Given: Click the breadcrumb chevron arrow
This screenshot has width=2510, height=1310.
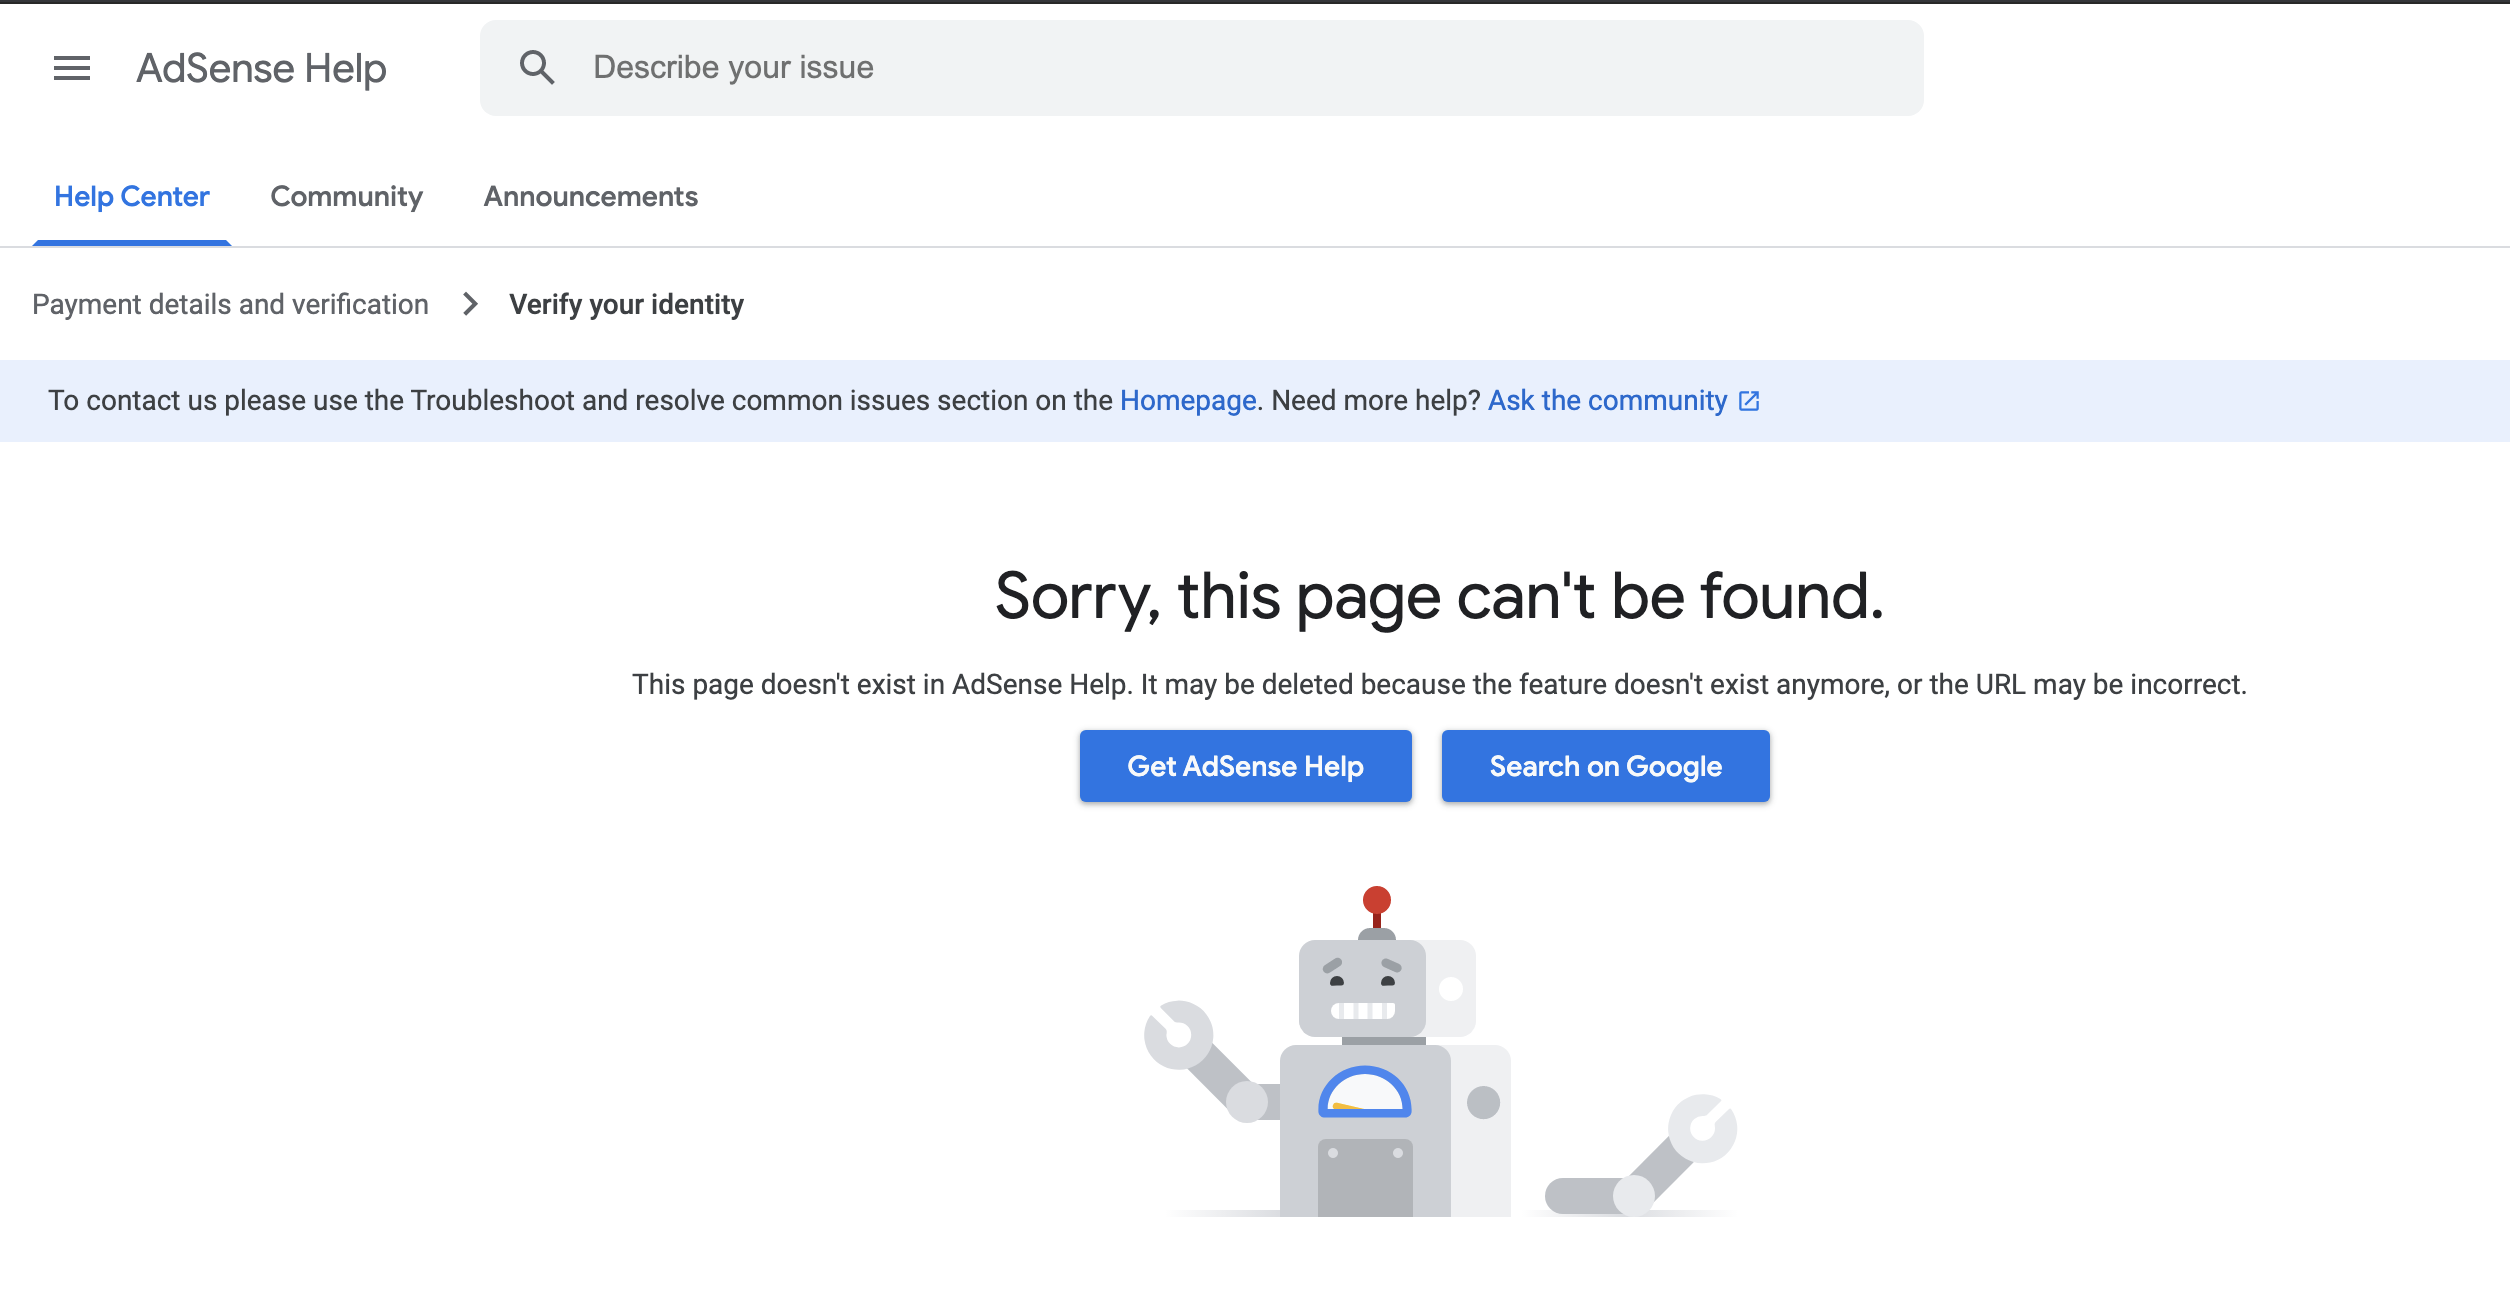Looking at the screenshot, I should [469, 304].
